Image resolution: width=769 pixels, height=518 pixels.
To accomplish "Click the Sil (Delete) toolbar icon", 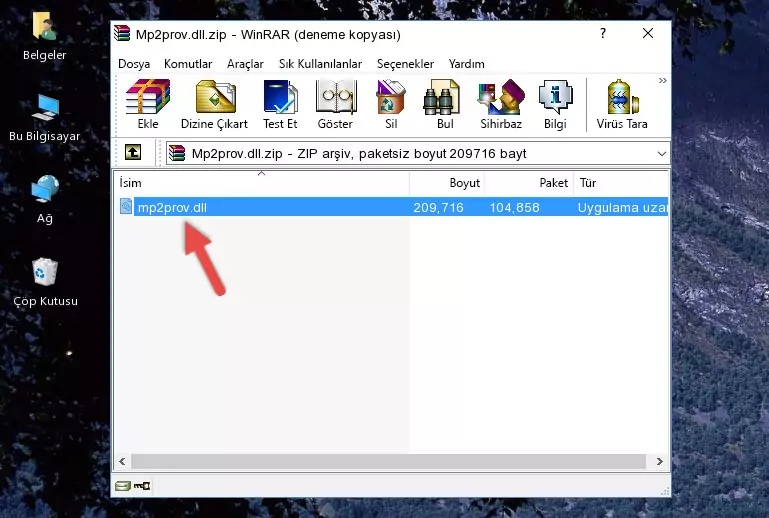I will (x=391, y=104).
